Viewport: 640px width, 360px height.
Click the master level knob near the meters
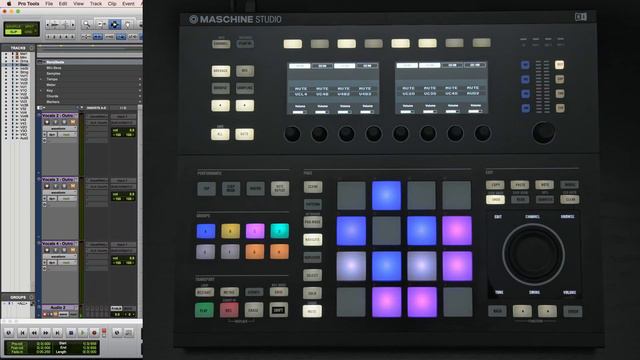click(544, 132)
